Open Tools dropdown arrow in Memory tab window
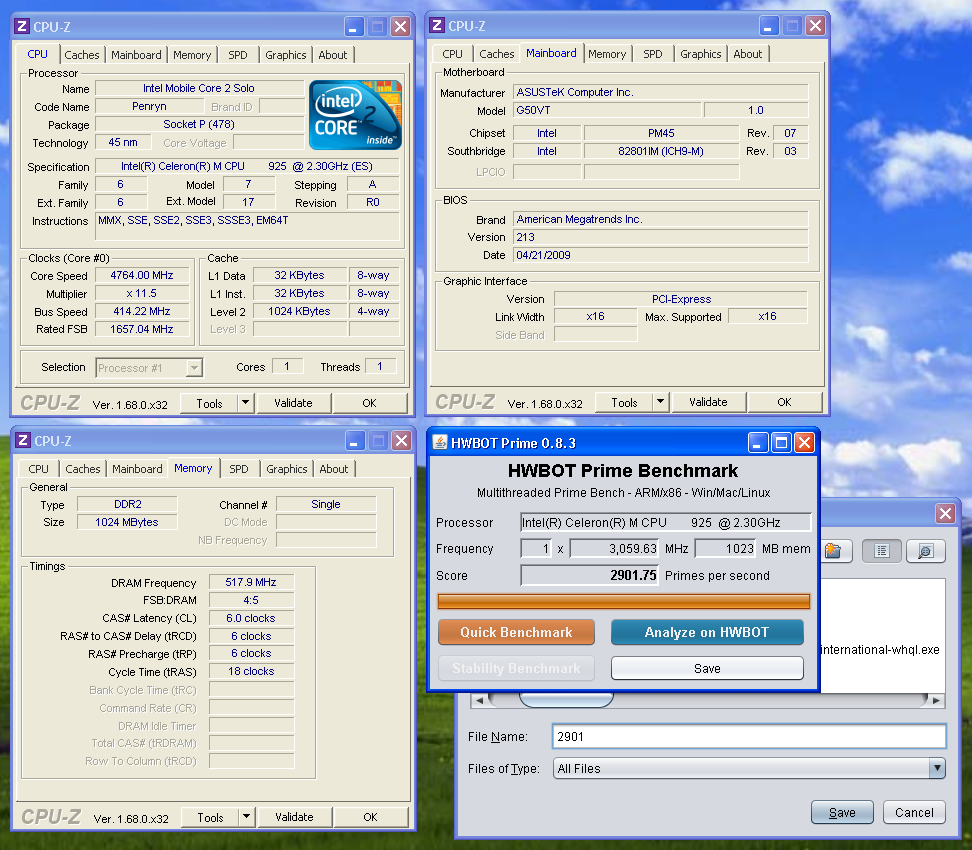 246,817
